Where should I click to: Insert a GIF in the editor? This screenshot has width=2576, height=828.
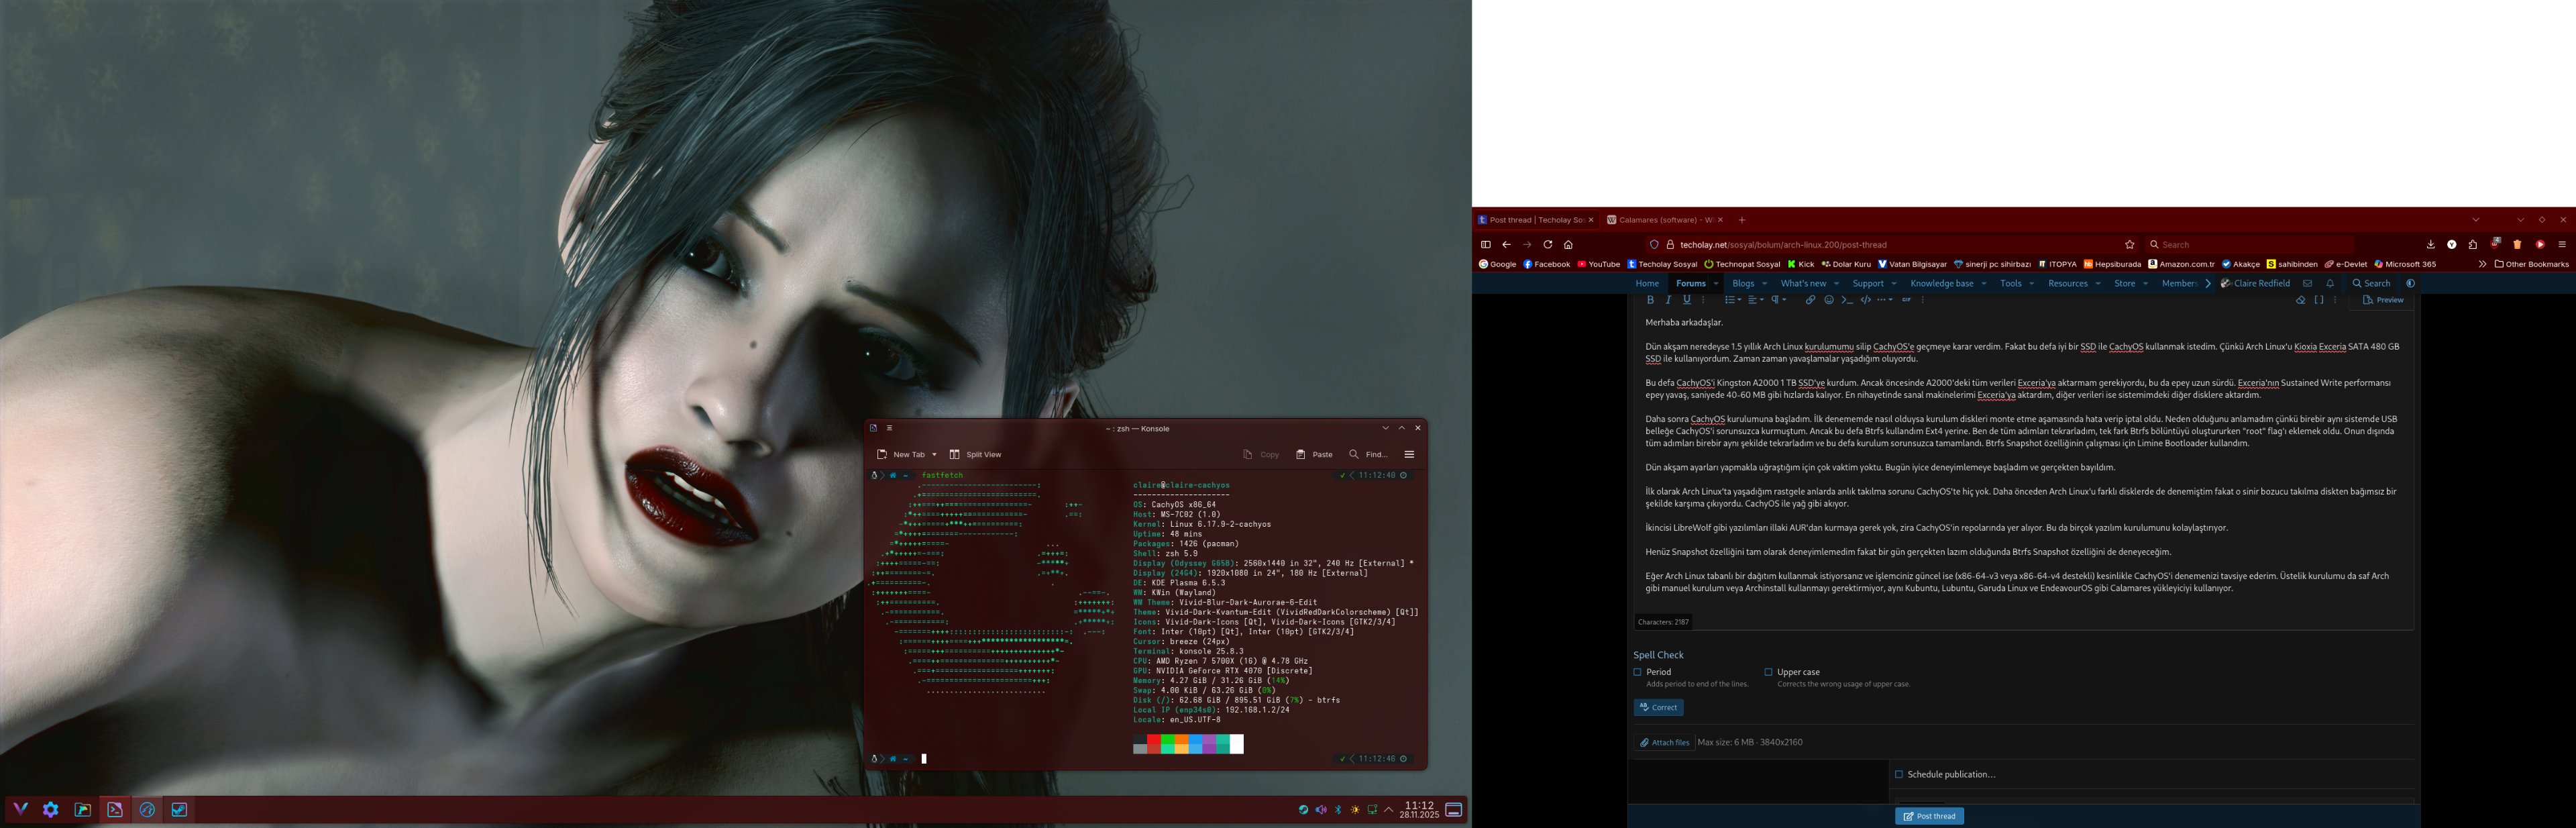tap(1907, 300)
